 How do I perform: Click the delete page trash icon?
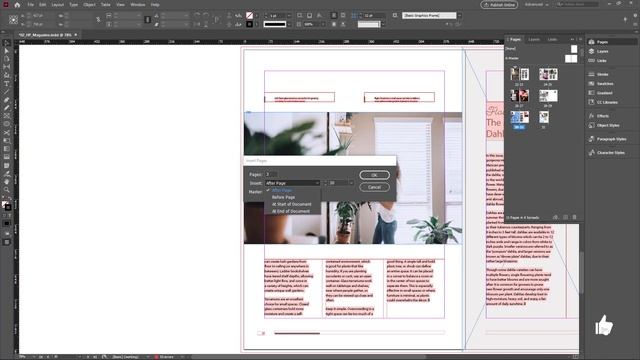pos(575,218)
